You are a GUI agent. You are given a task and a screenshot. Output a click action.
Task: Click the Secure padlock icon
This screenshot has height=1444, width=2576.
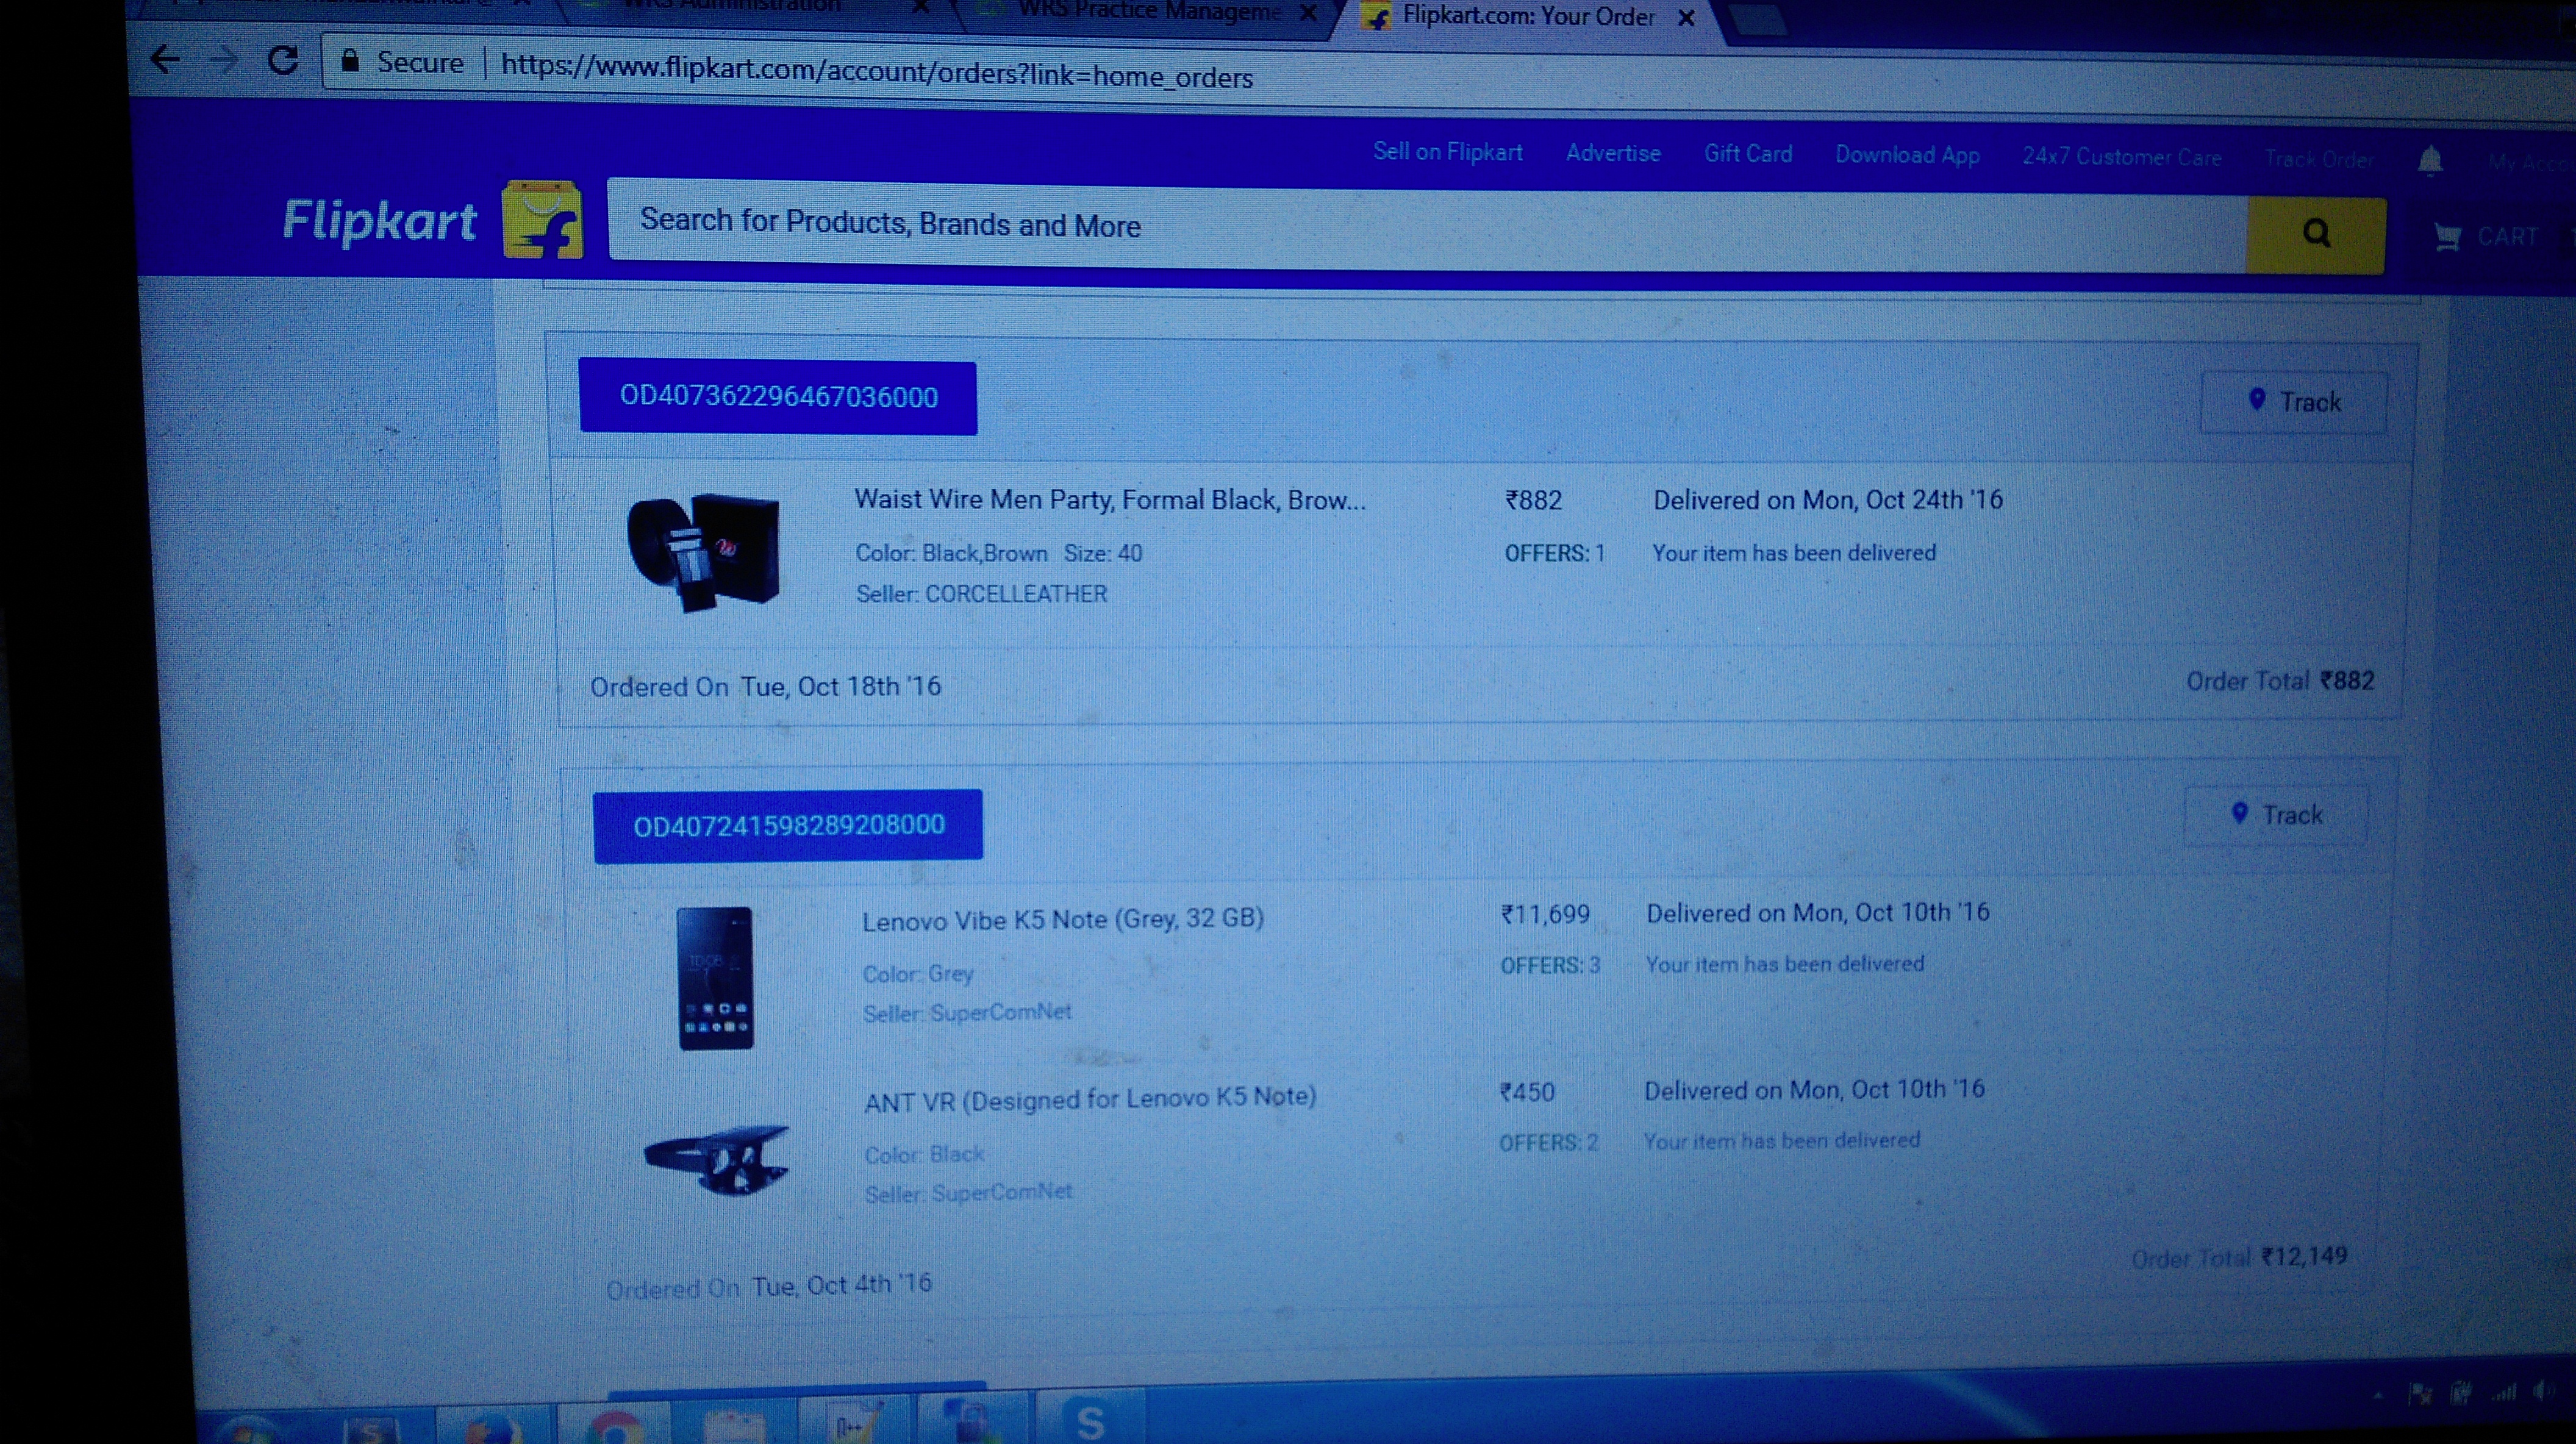click(x=349, y=60)
